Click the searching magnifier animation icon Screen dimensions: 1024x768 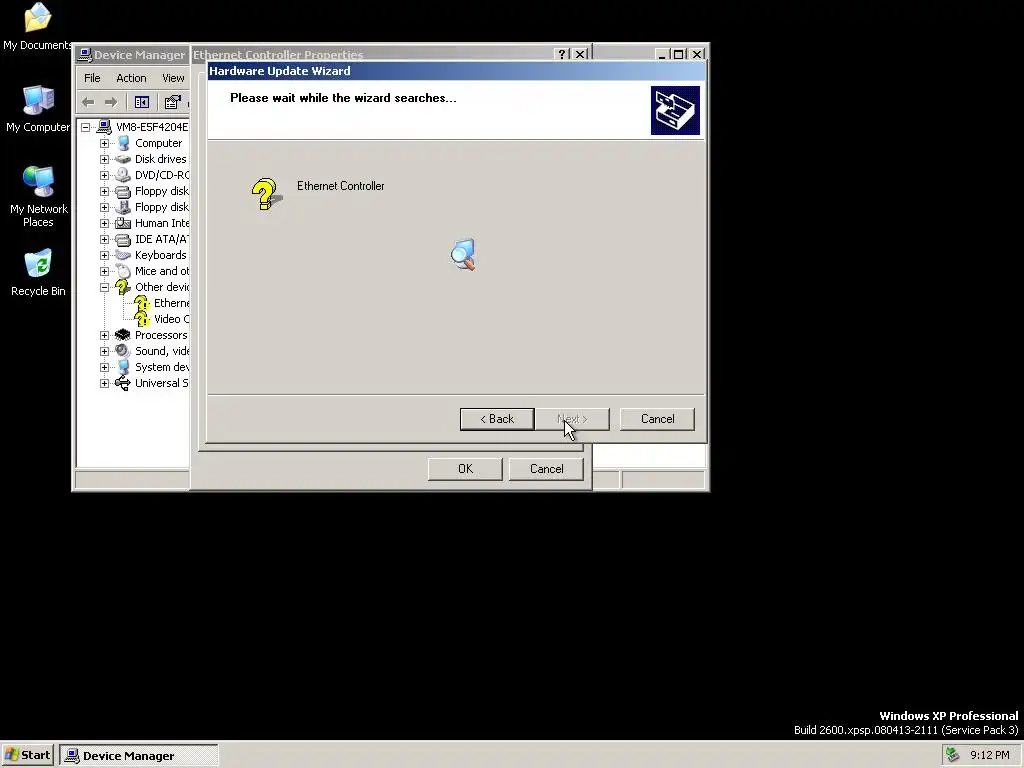[463, 254]
